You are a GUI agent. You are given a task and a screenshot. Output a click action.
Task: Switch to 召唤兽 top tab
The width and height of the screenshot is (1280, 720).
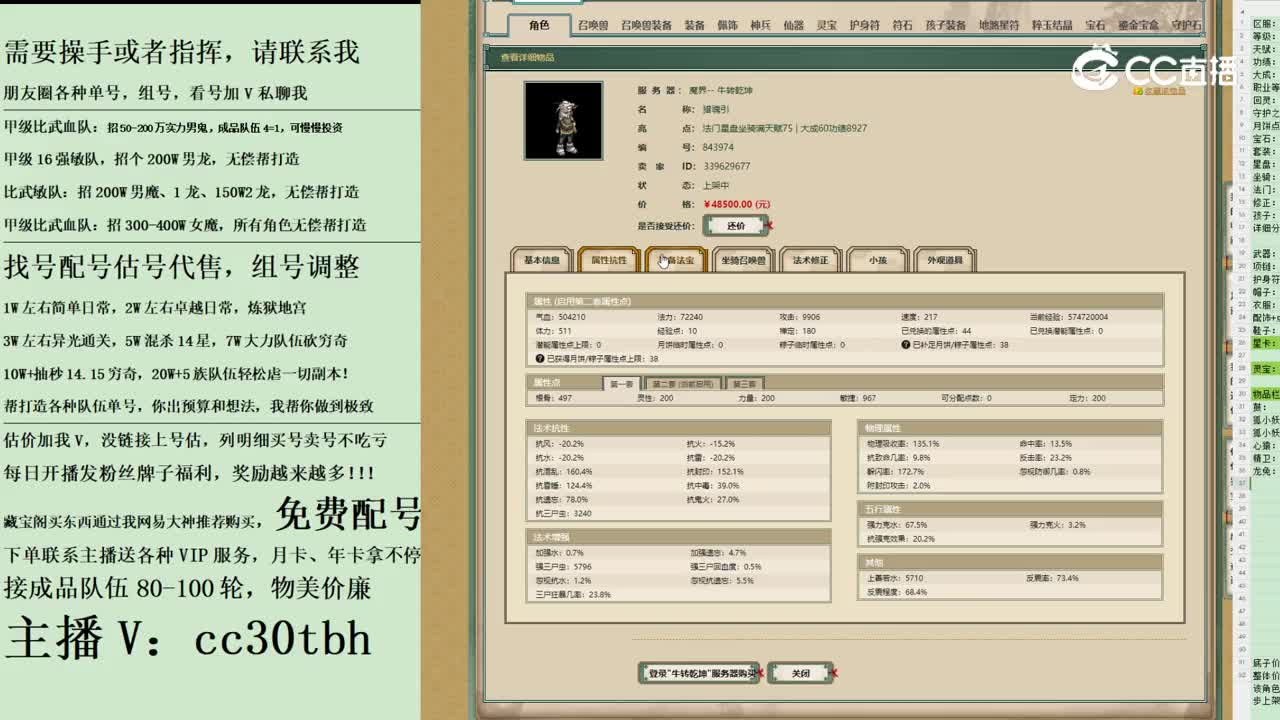(x=593, y=26)
